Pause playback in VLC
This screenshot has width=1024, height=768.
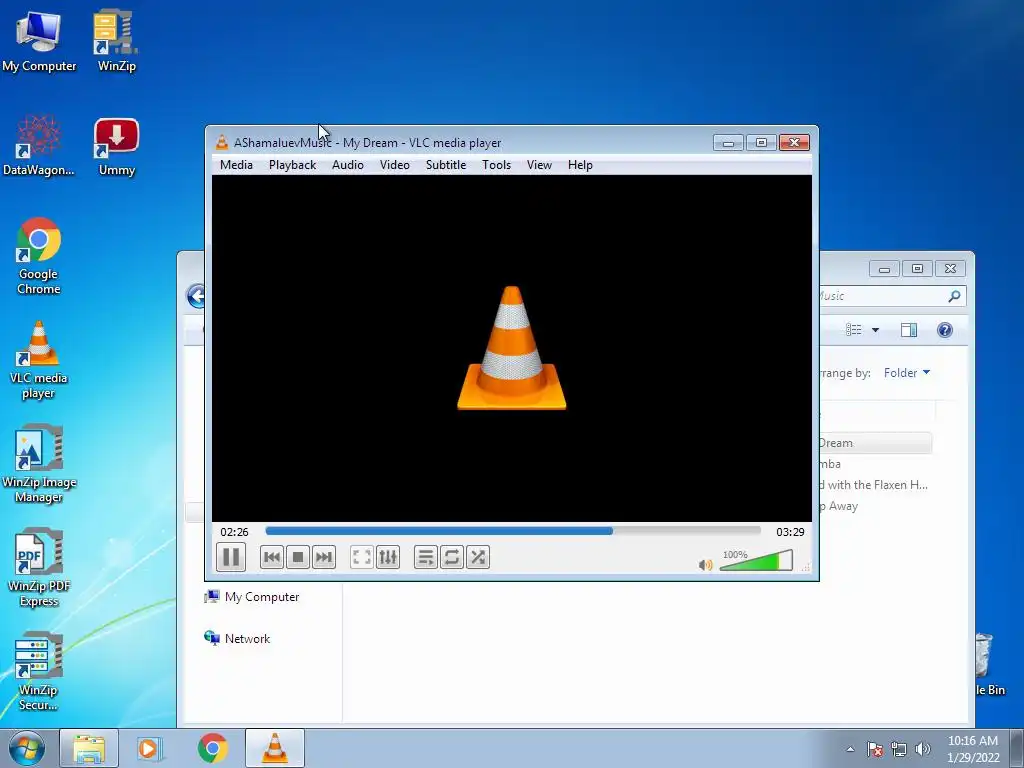pos(231,557)
